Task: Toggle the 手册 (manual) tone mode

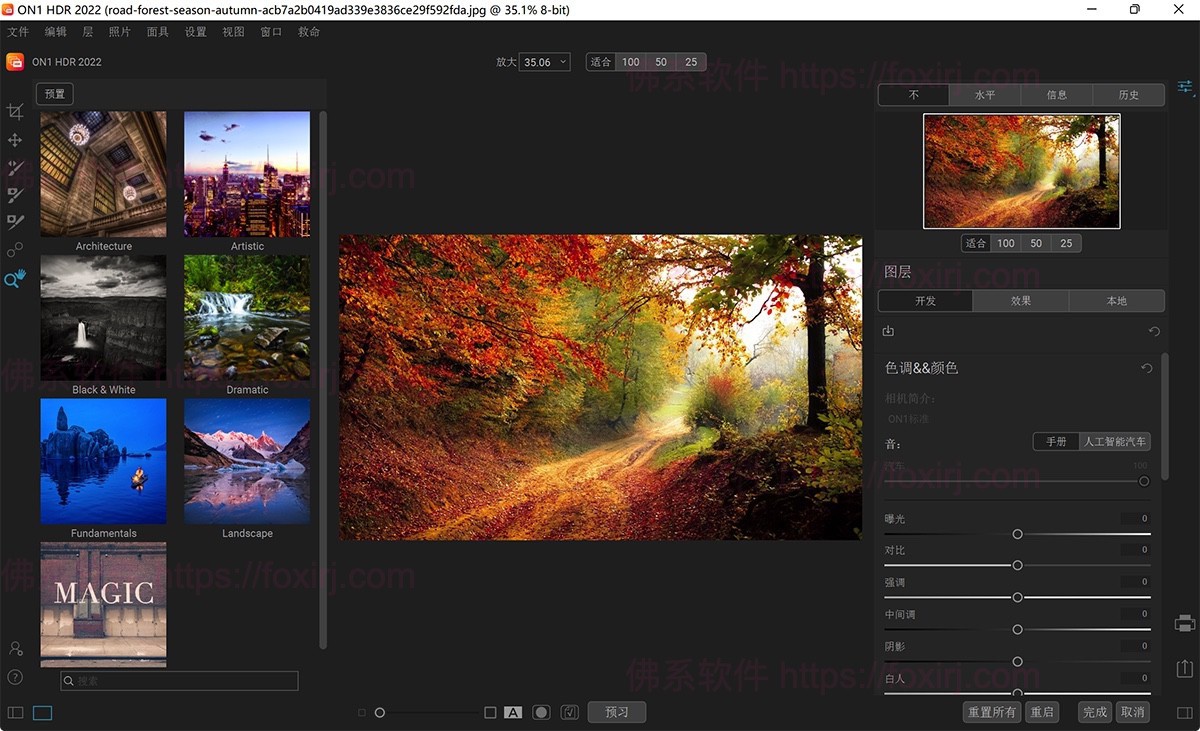Action: [1056, 442]
